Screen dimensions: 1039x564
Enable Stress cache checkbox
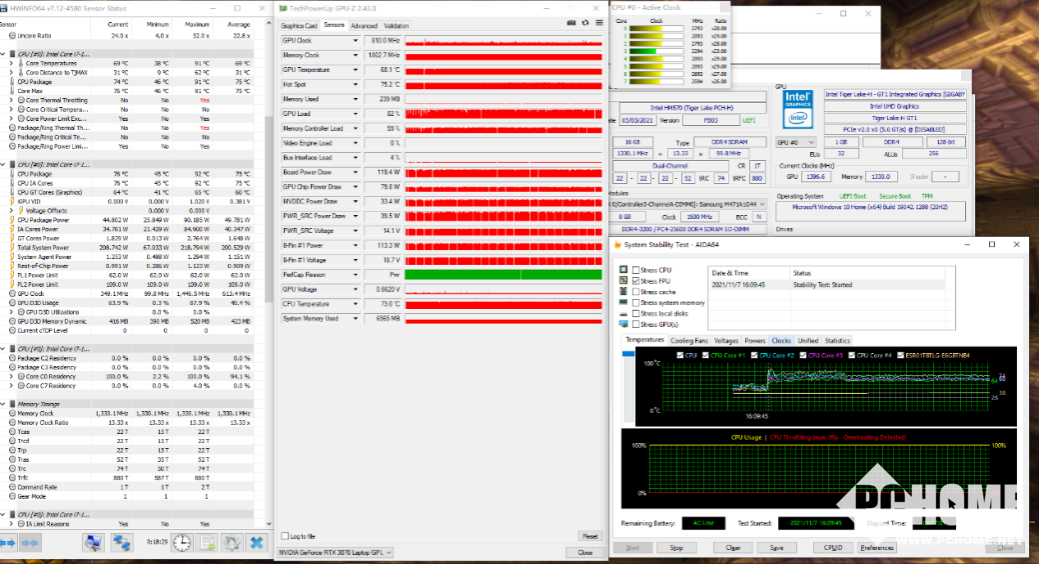tap(636, 292)
